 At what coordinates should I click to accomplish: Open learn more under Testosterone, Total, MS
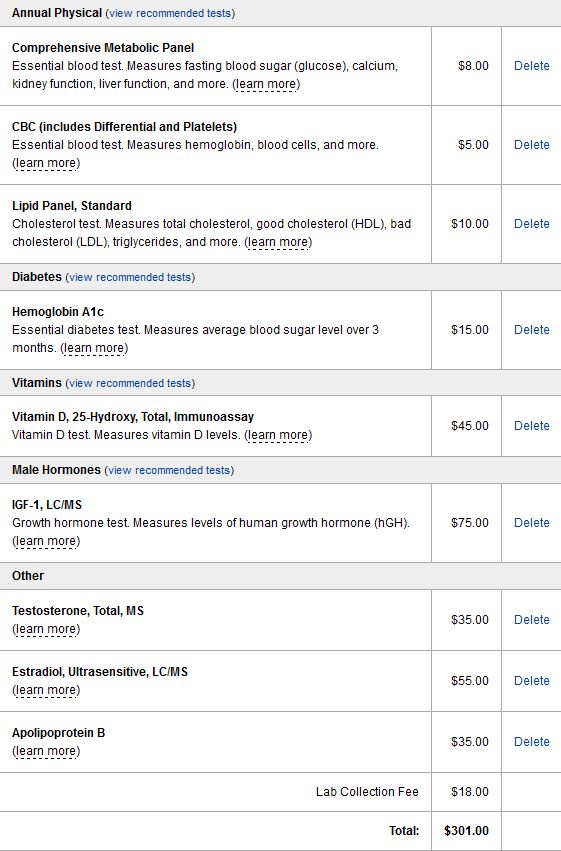coord(46,629)
